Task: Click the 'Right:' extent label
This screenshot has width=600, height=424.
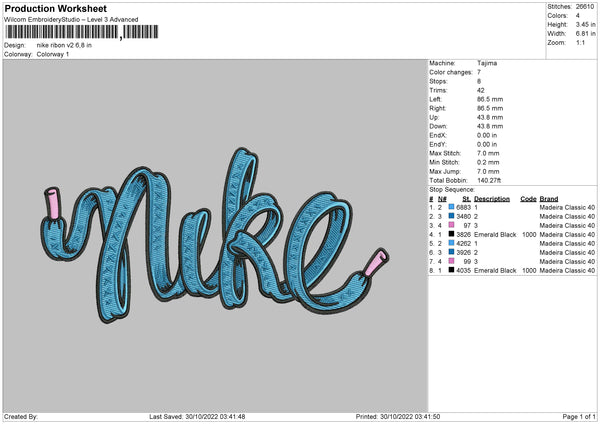Action: point(437,108)
